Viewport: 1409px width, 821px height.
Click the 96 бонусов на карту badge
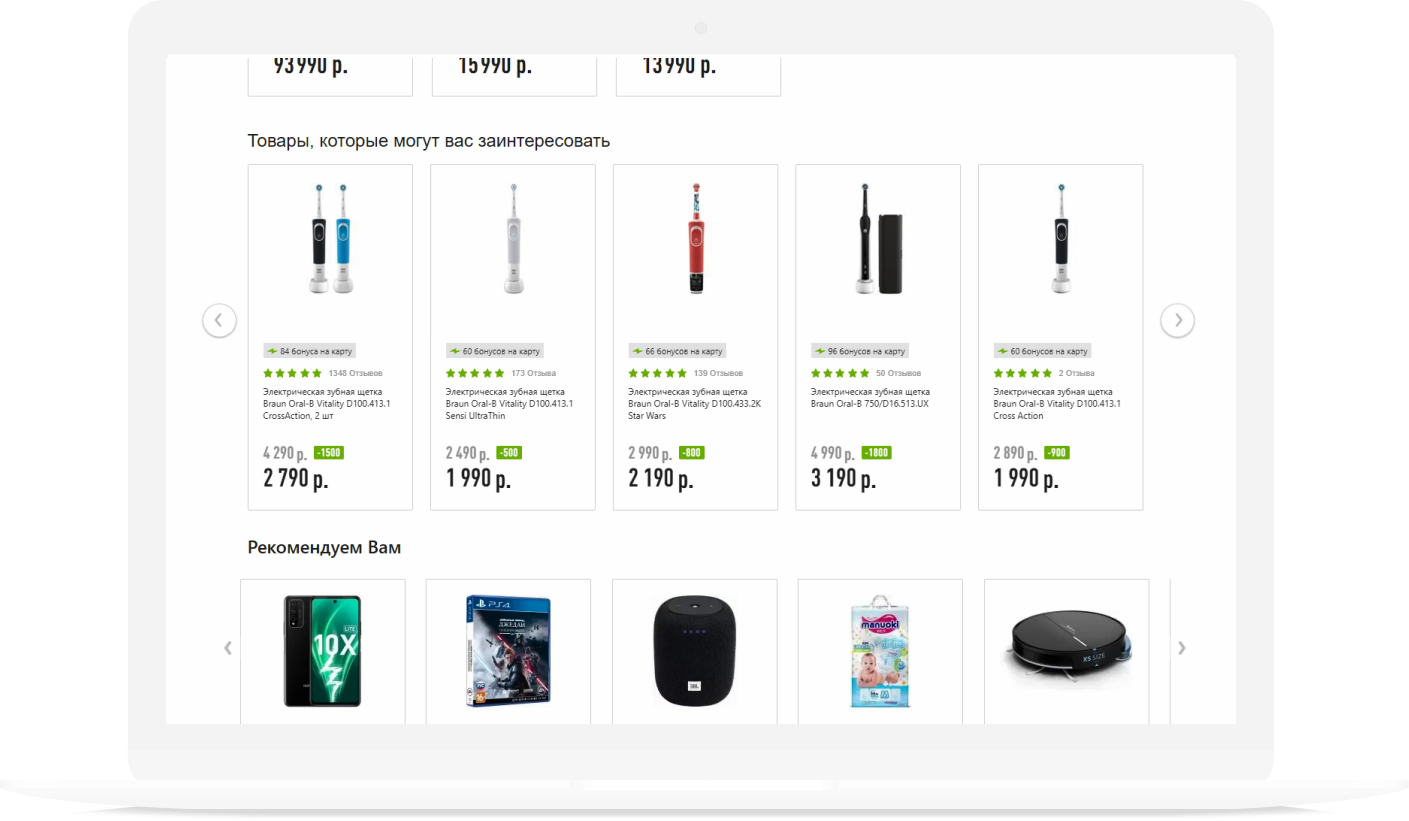point(859,351)
